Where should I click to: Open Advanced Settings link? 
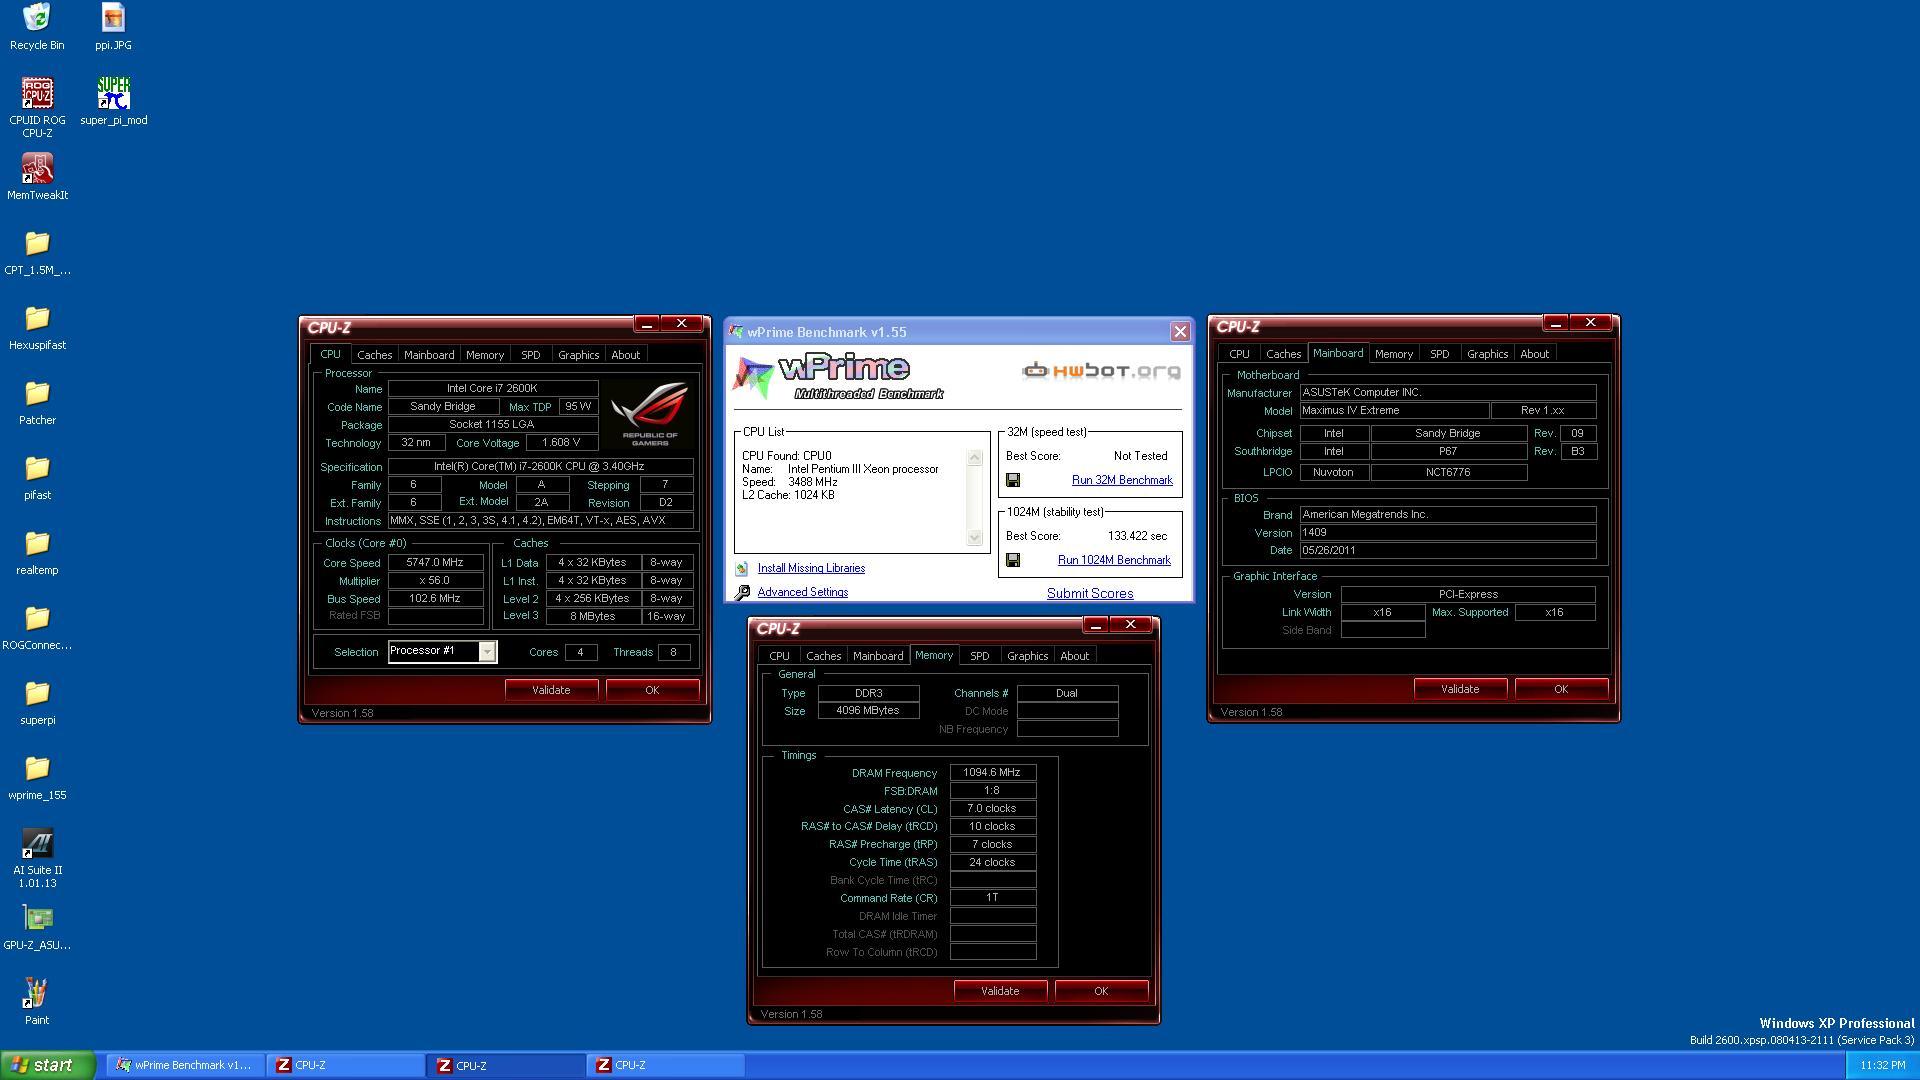click(803, 592)
